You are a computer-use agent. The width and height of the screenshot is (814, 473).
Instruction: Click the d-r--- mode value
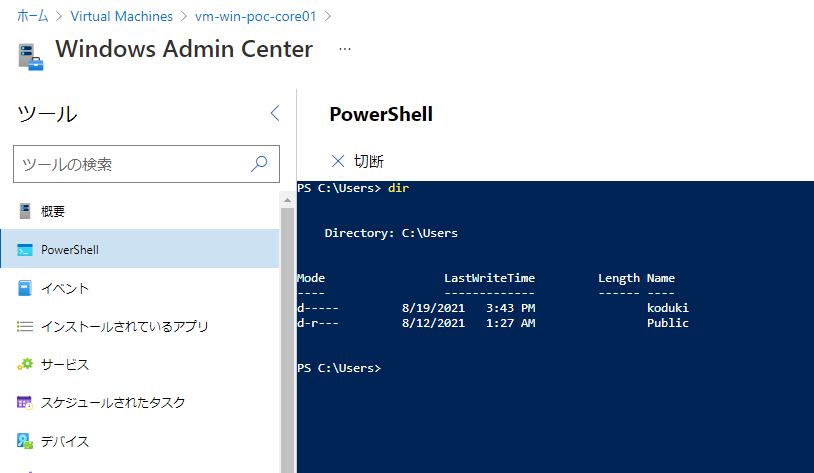(318, 323)
